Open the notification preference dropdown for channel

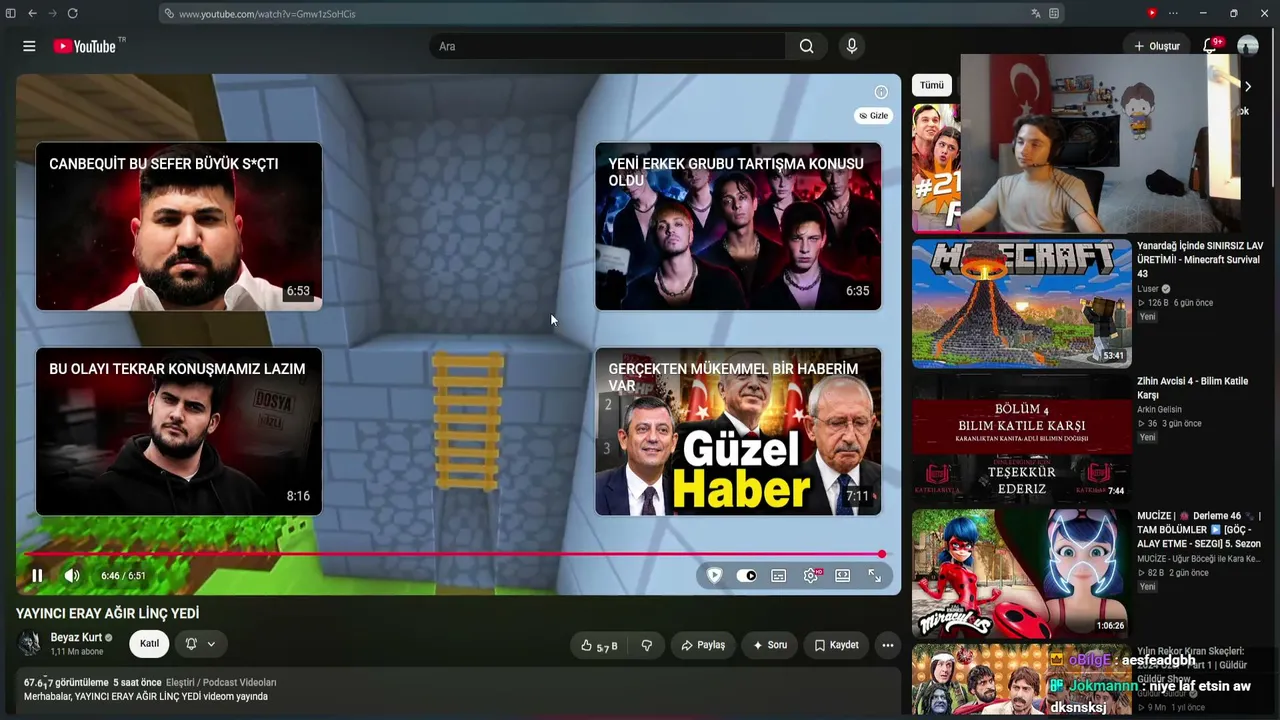tap(201, 644)
